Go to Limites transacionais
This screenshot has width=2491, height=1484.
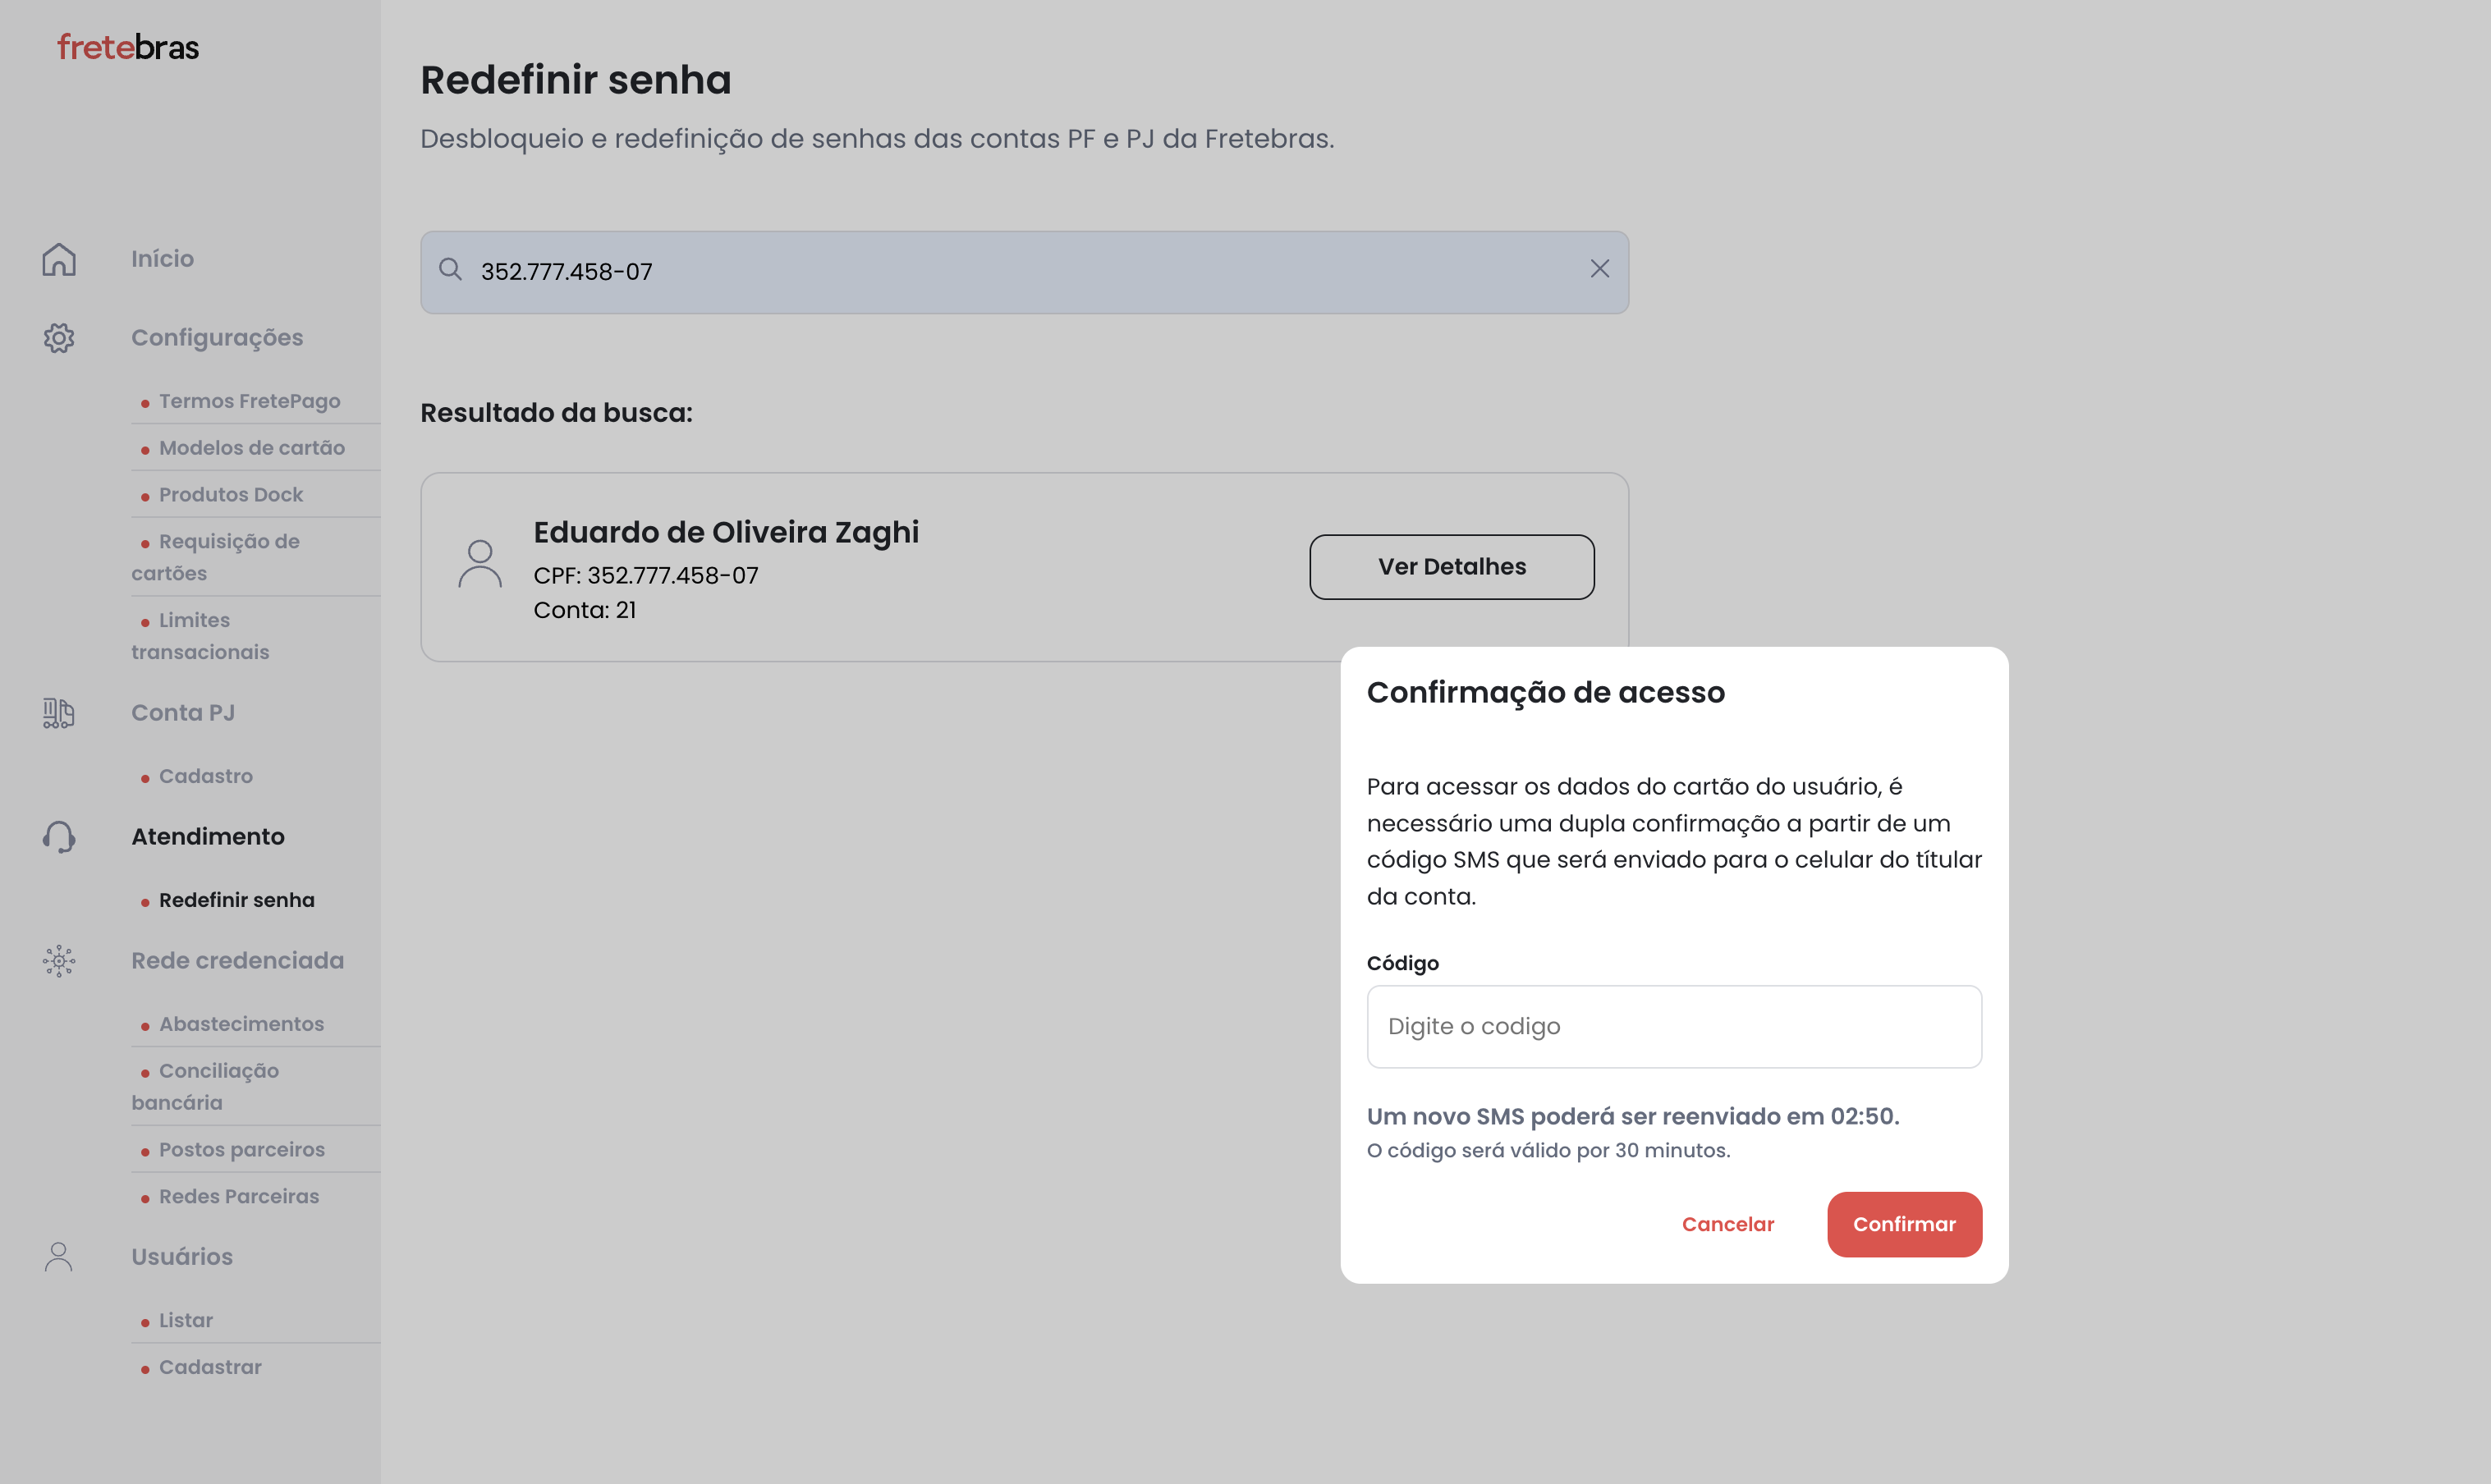(200, 636)
